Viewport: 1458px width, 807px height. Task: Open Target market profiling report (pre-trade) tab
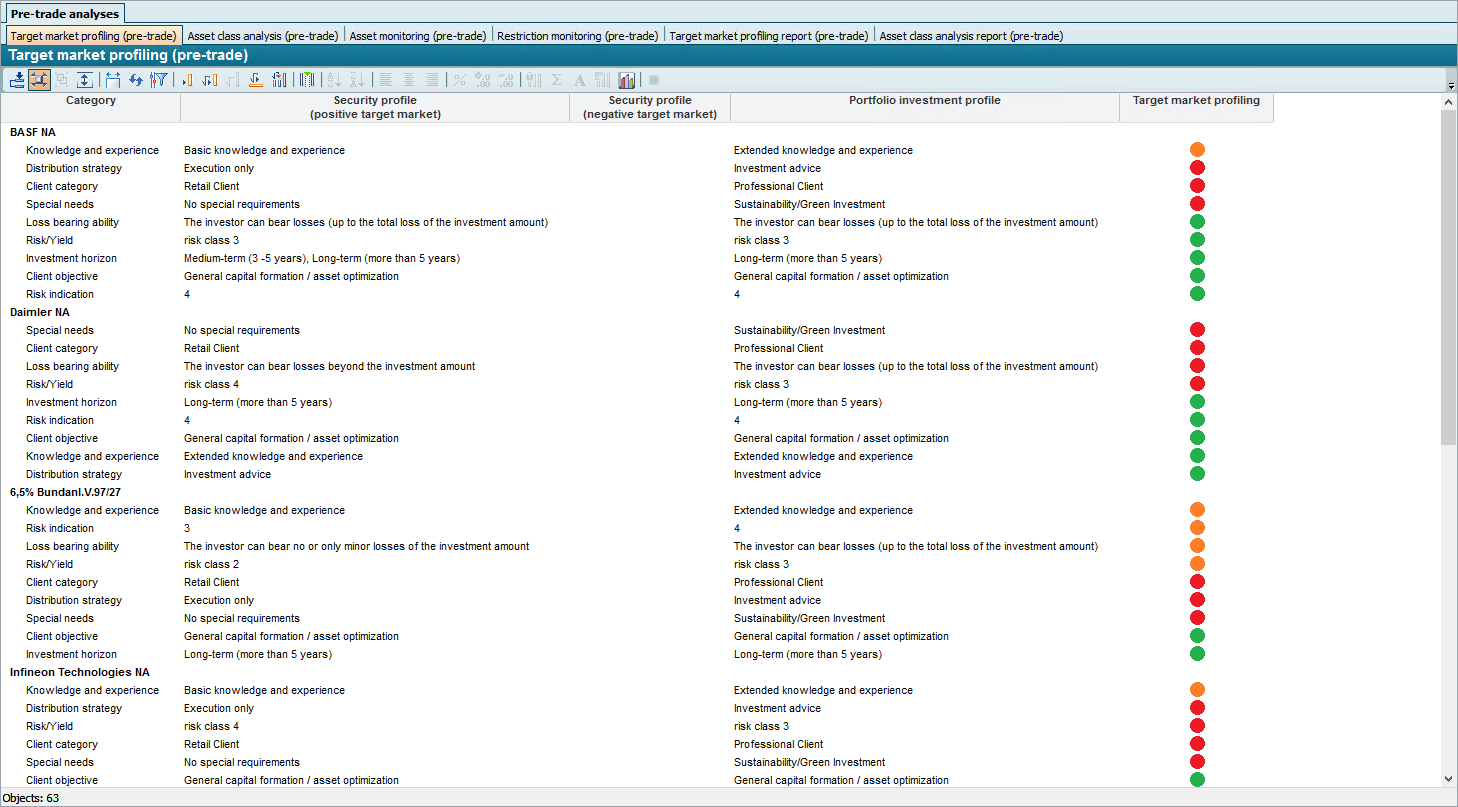pos(768,36)
